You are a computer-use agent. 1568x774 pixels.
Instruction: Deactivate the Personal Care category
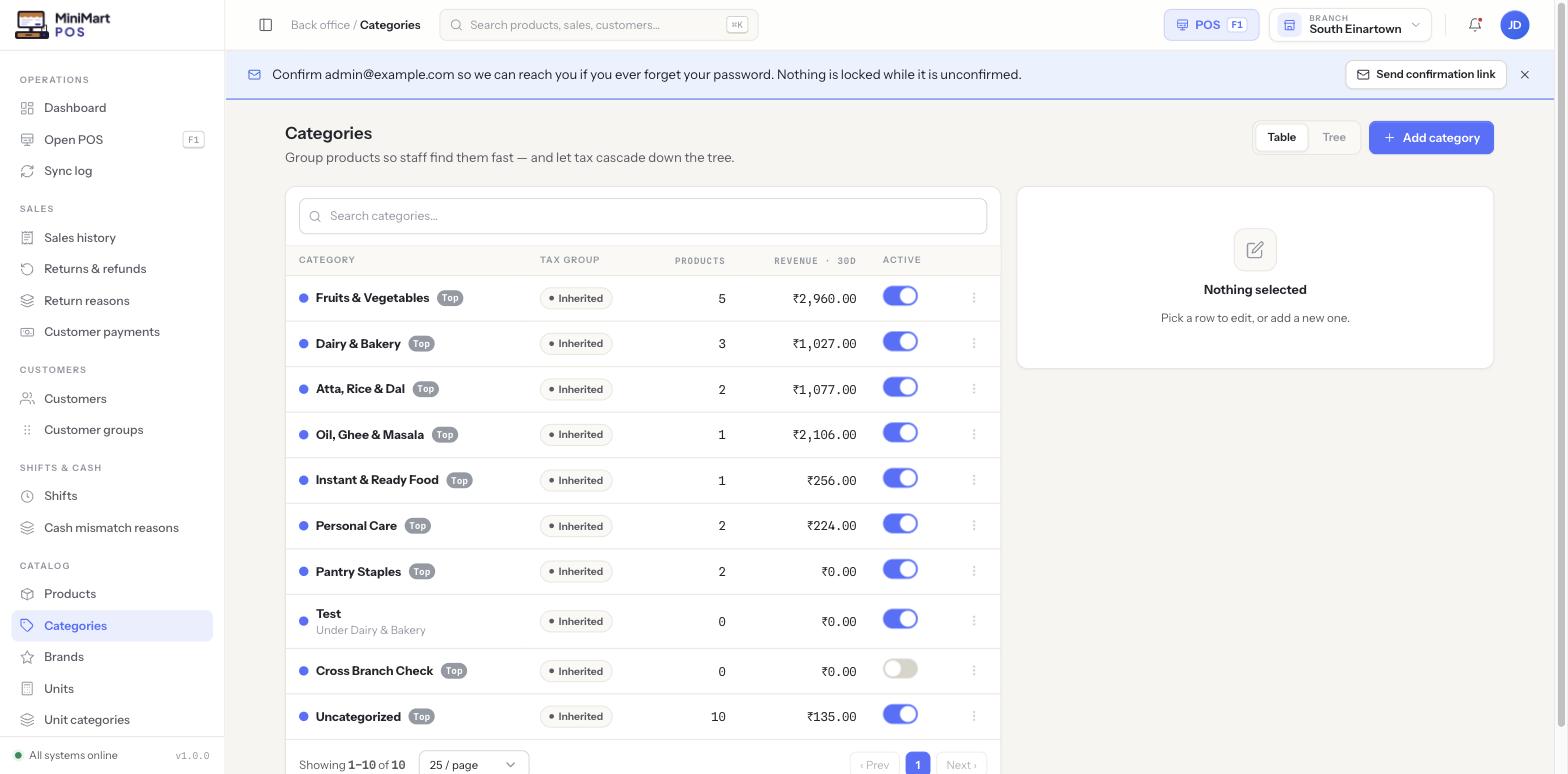900,524
